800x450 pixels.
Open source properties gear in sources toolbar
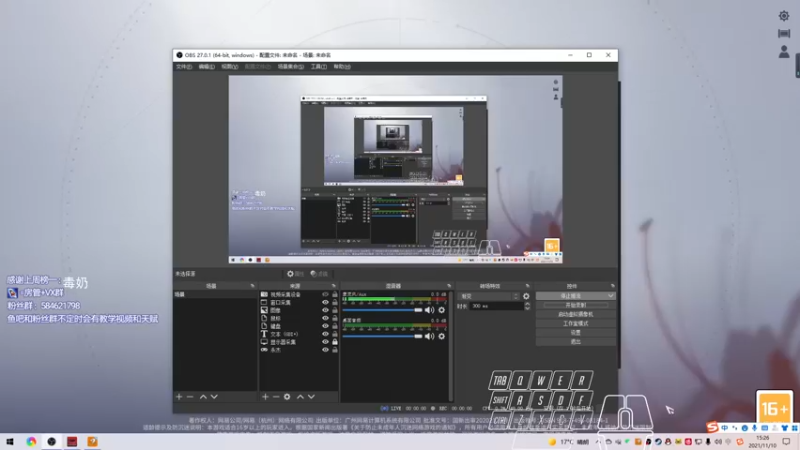click(287, 396)
